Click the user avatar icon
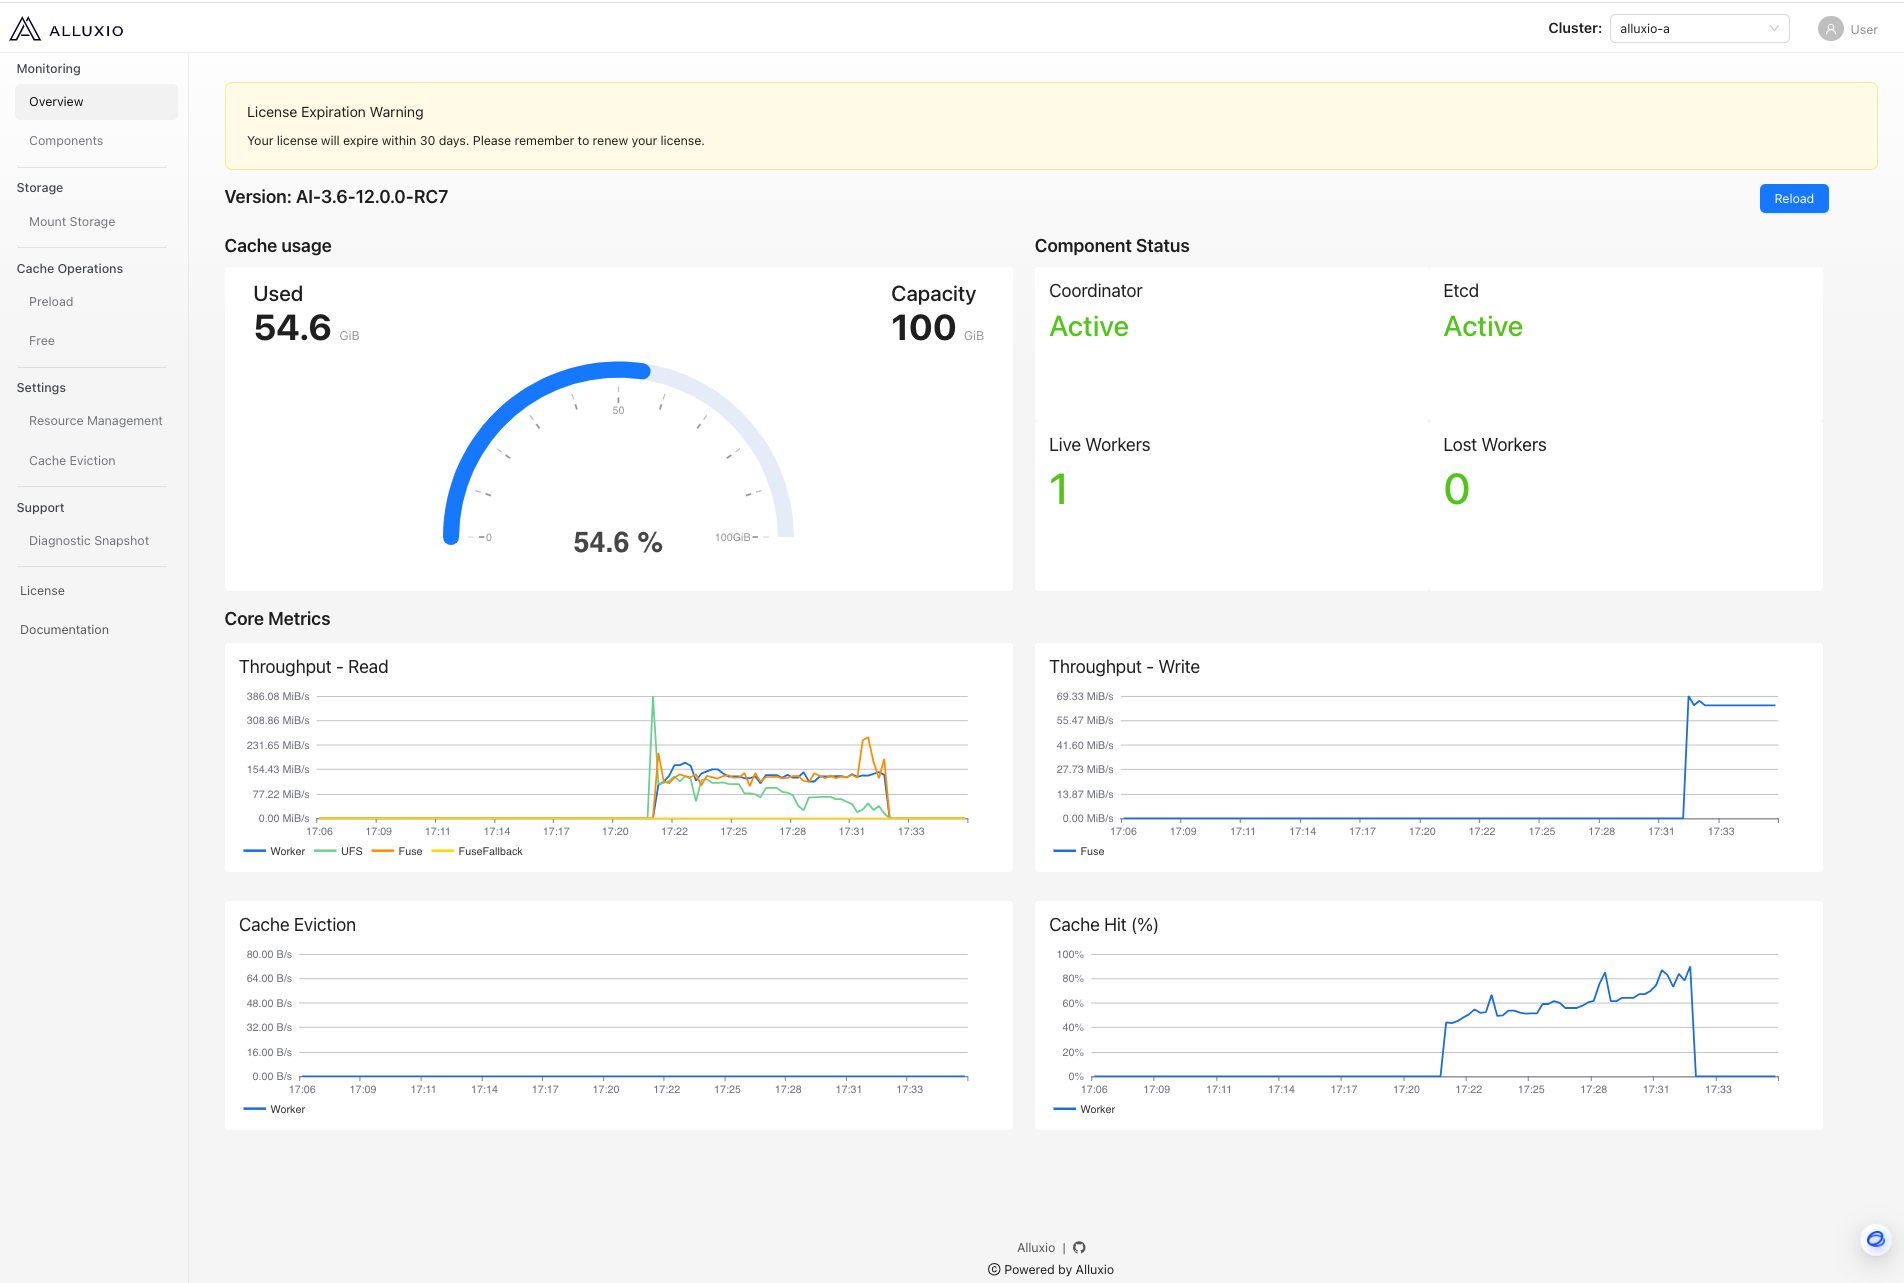Viewport: 1904px width, 1283px height. (x=1830, y=29)
